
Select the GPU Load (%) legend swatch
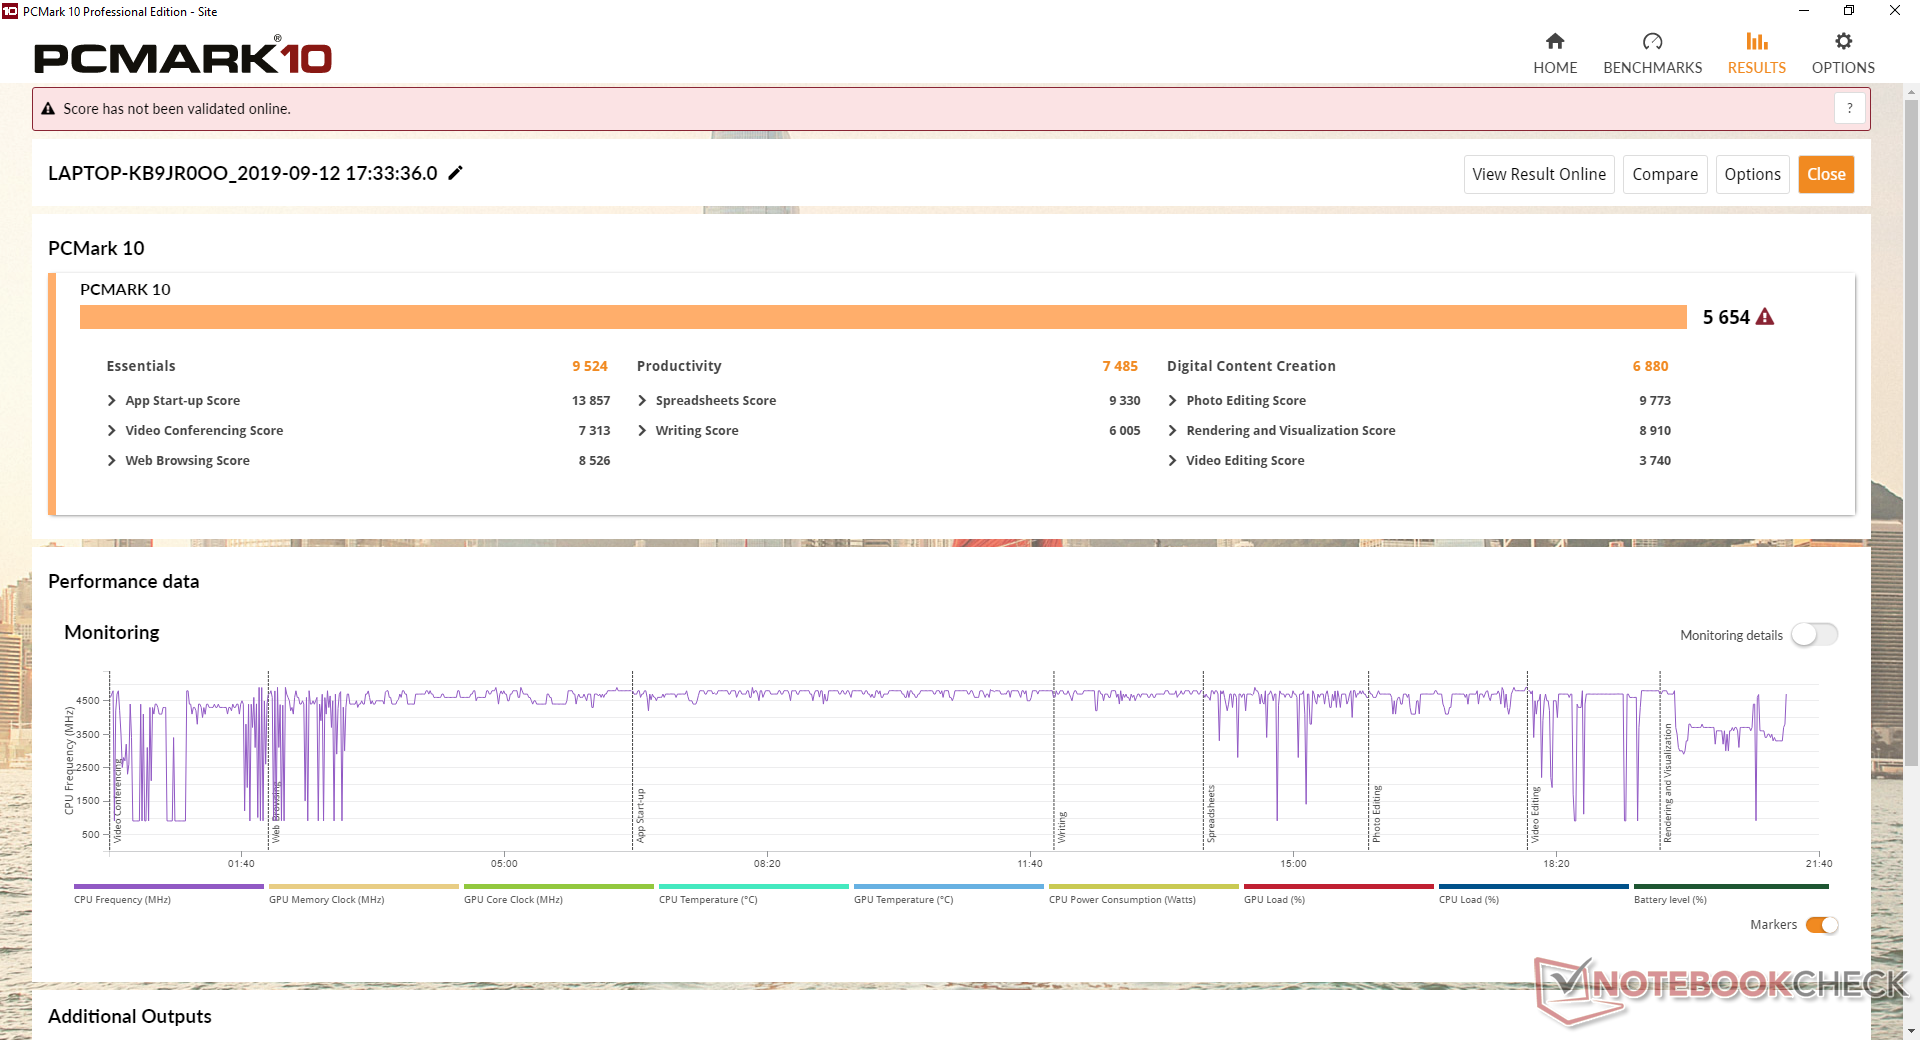click(x=1339, y=886)
